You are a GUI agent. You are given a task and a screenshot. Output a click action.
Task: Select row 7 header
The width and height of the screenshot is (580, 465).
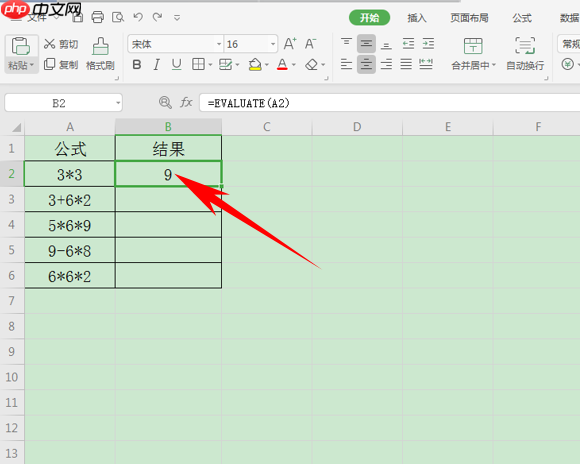point(12,301)
